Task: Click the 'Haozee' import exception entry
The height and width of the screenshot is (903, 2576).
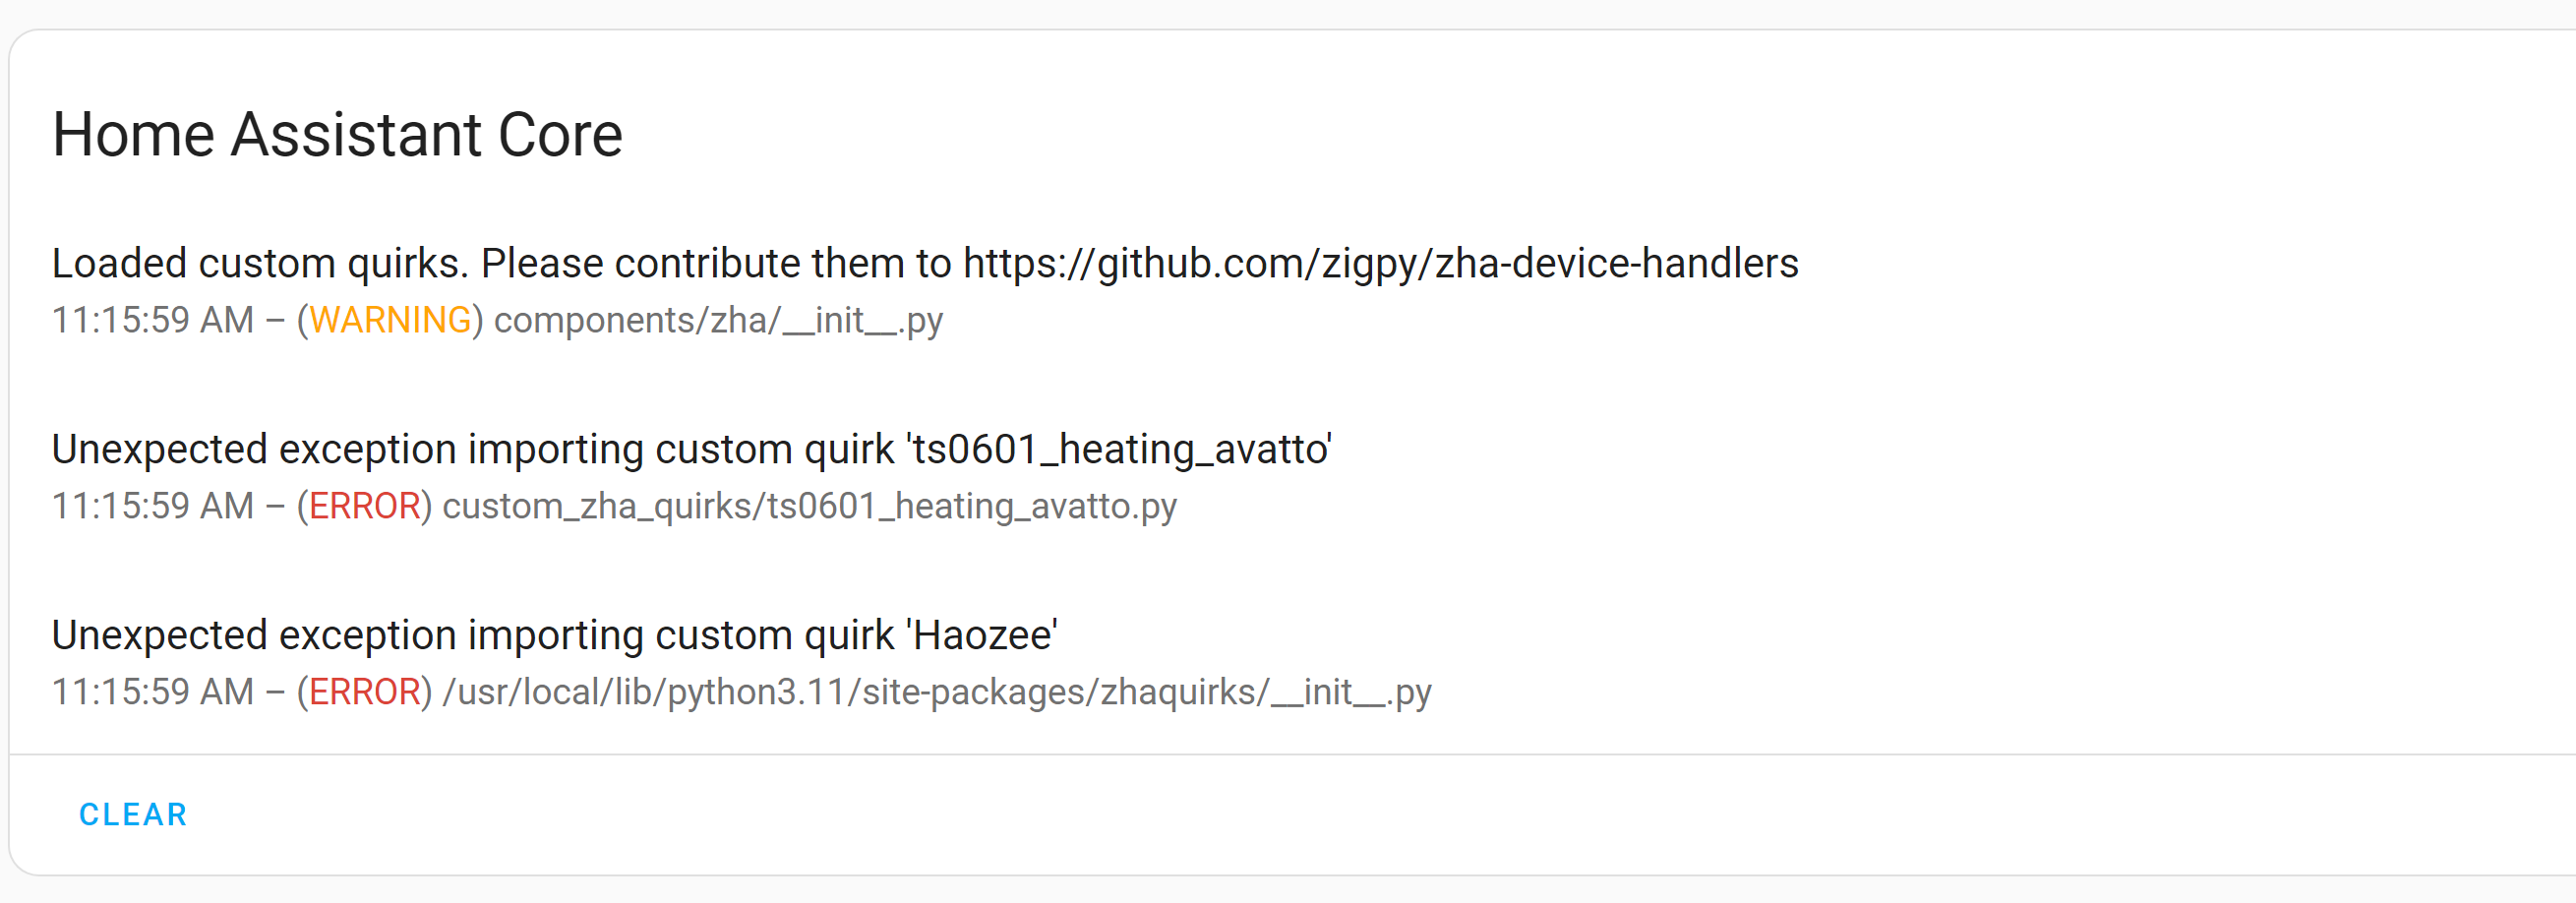Action: pyautogui.click(x=556, y=633)
